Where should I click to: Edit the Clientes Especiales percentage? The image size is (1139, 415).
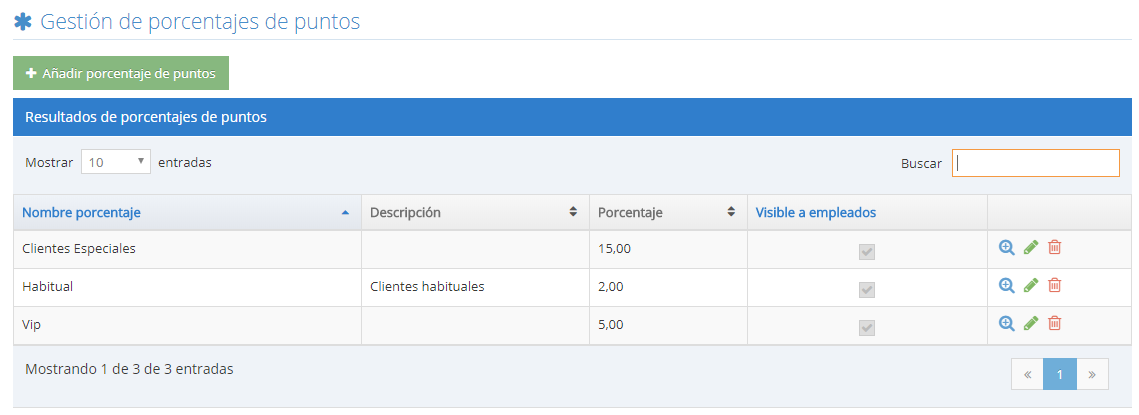pyautogui.click(x=1031, y=247)
